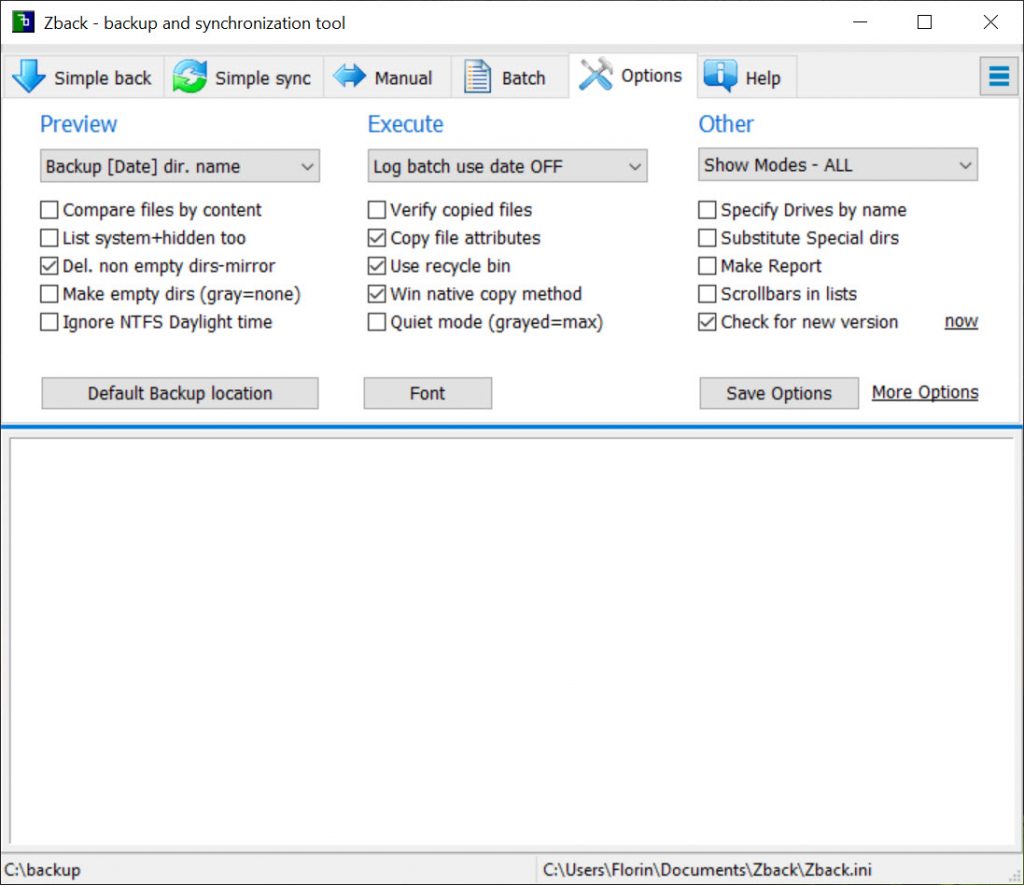Maximize the Zback window
This screenshot has height=885, width=1024.
coord(925,22)
